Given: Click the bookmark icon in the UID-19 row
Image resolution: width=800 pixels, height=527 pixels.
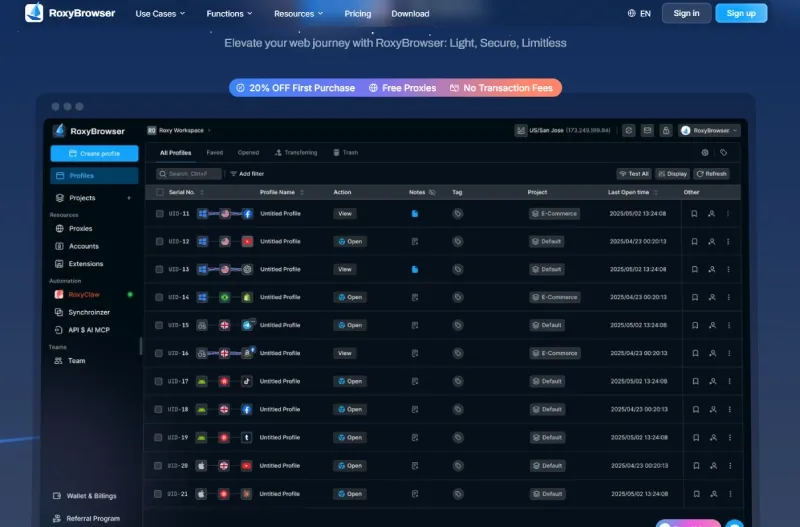Looking at the screenshot, I should click(x=696, y=437).
